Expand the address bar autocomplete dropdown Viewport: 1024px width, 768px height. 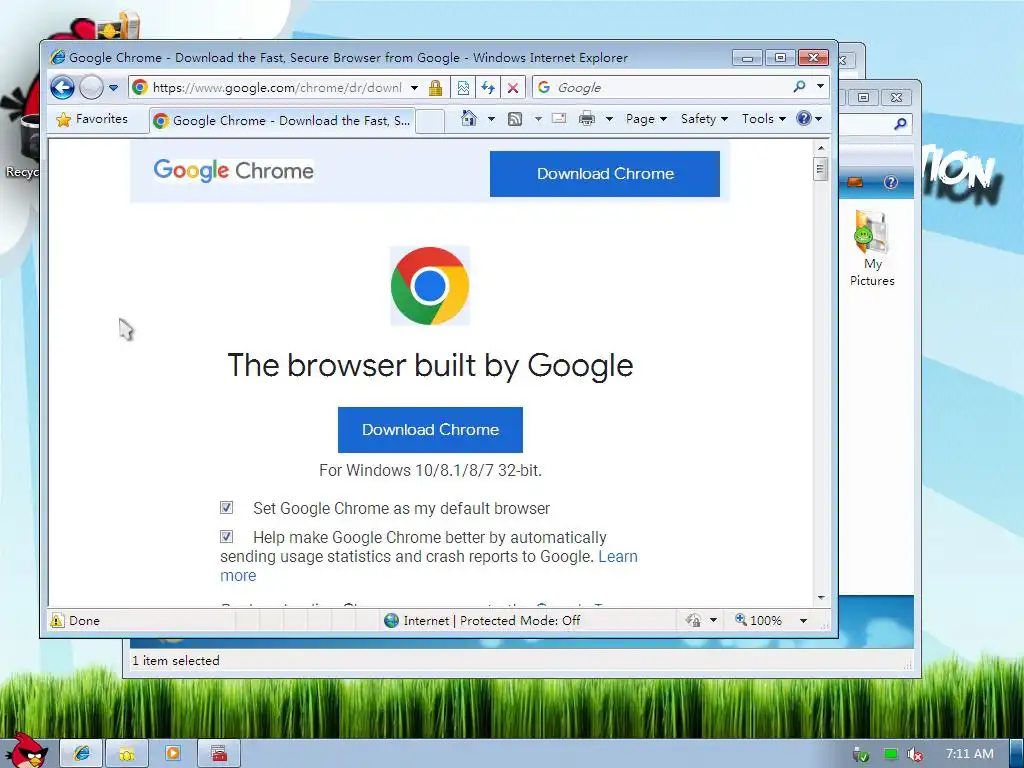click(414, 88)
